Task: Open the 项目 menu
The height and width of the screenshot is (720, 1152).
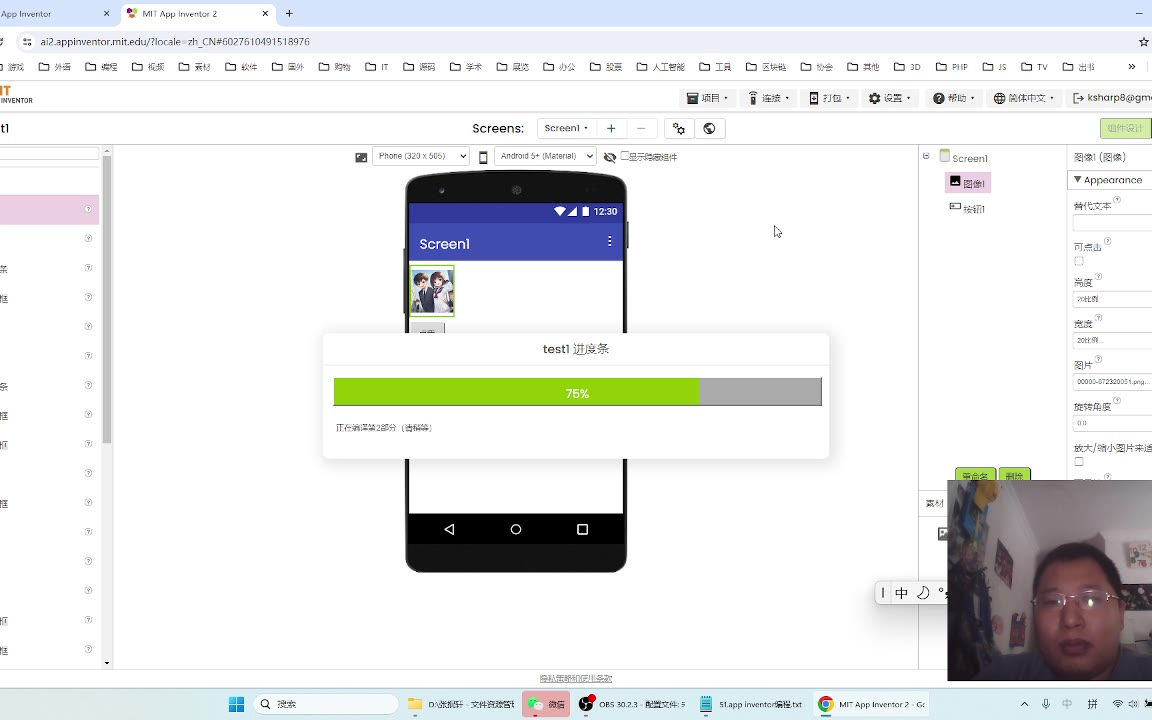Action: 708,98
